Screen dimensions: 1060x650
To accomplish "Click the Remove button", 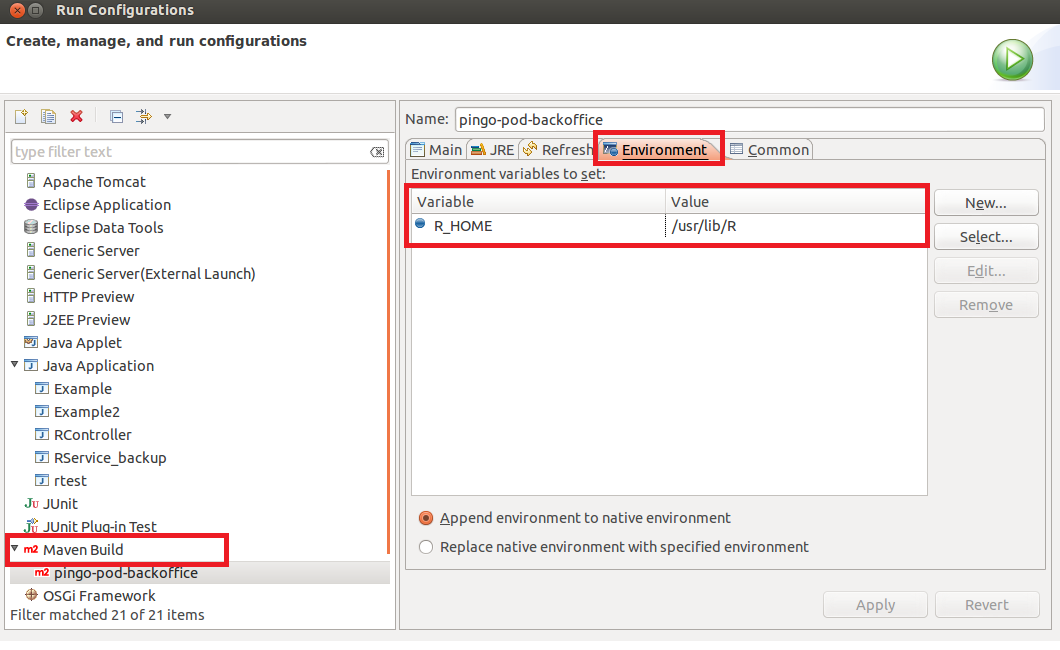I will [986, 305].
